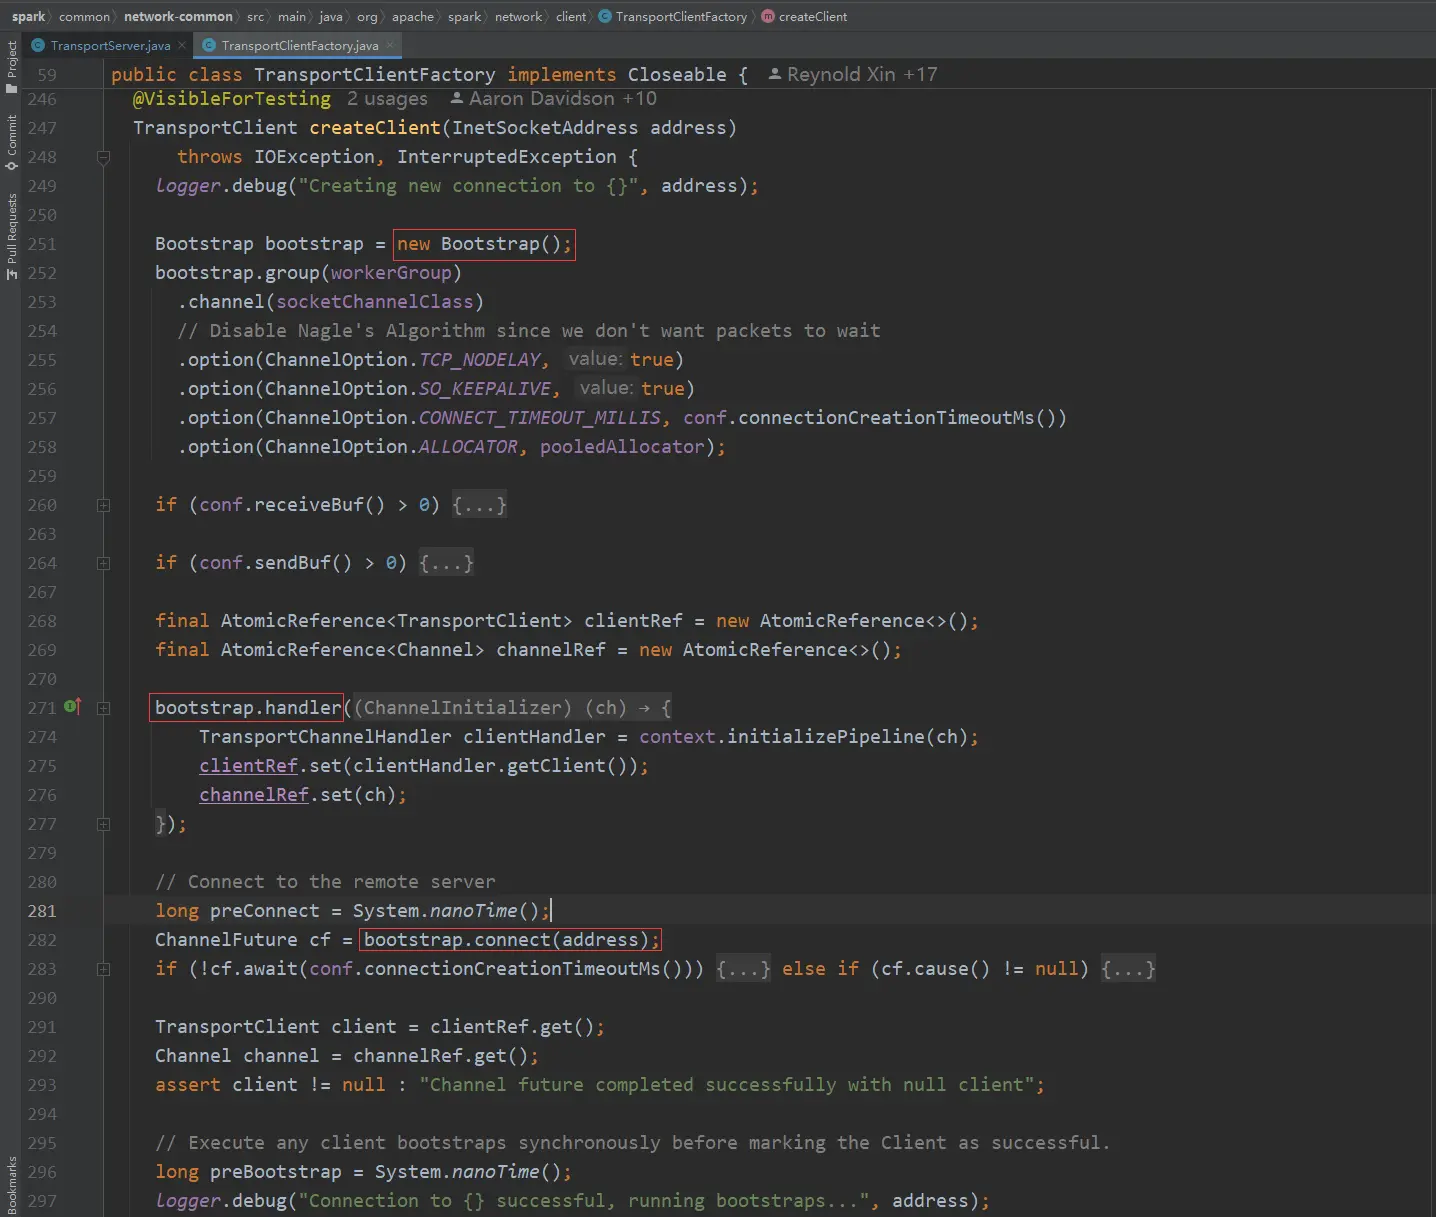The width and height of the screenshot is (1436, 1217).
Task: Close the TransportServer.java tab
Action: tap(181, 45)
